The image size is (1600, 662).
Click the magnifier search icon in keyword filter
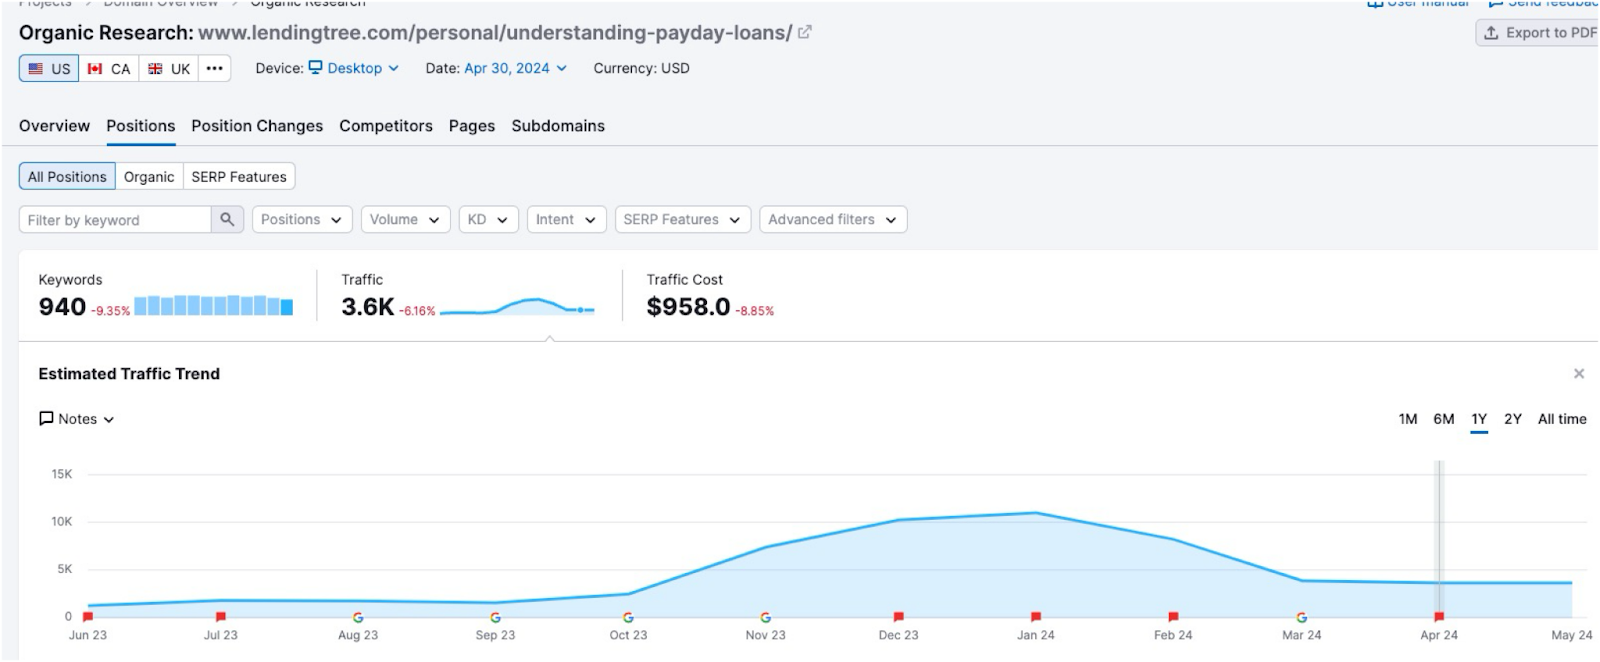pos(227,220)
